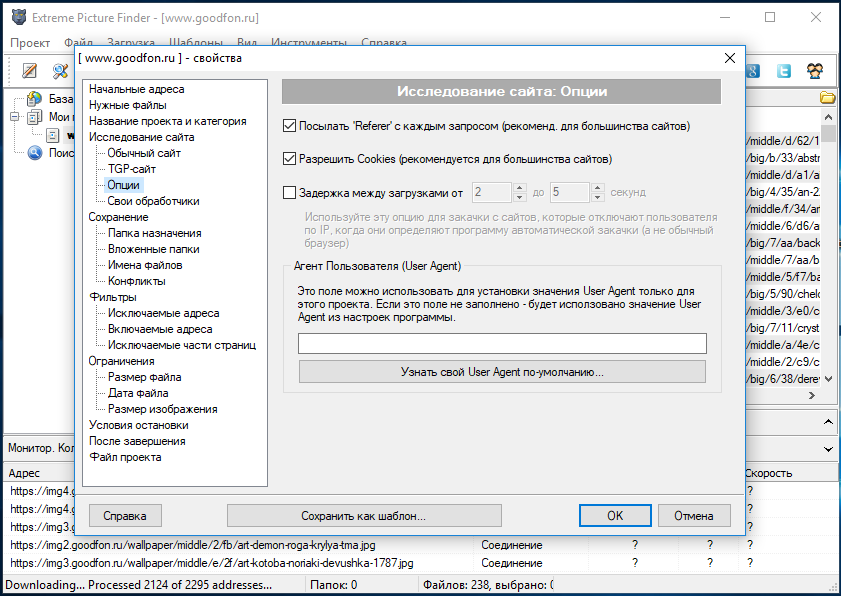The height and width of the screenshot is (596, 841).
Task: Toggle the Разрешить Cookies checkbox
Action: pyautogui.click(x=290, y=159)
